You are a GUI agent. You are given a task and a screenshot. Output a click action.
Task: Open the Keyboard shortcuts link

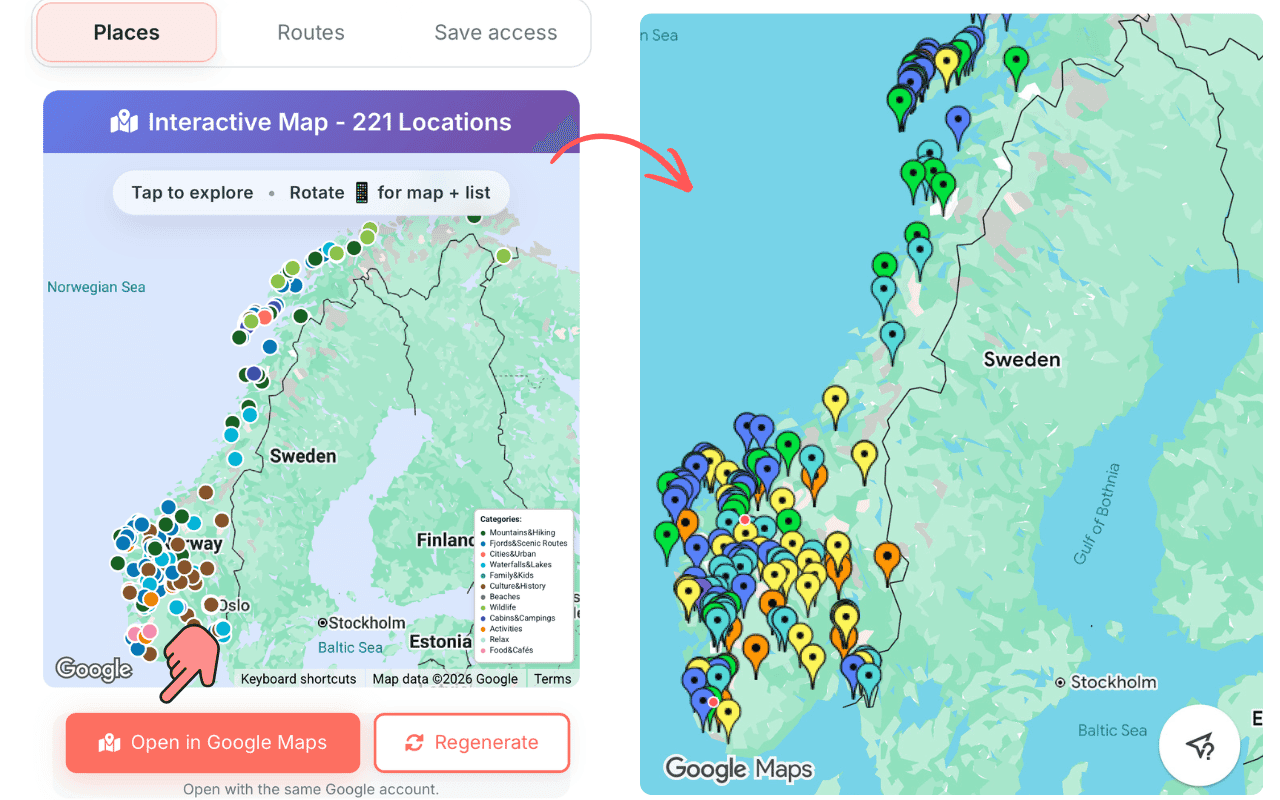(297, 678)
